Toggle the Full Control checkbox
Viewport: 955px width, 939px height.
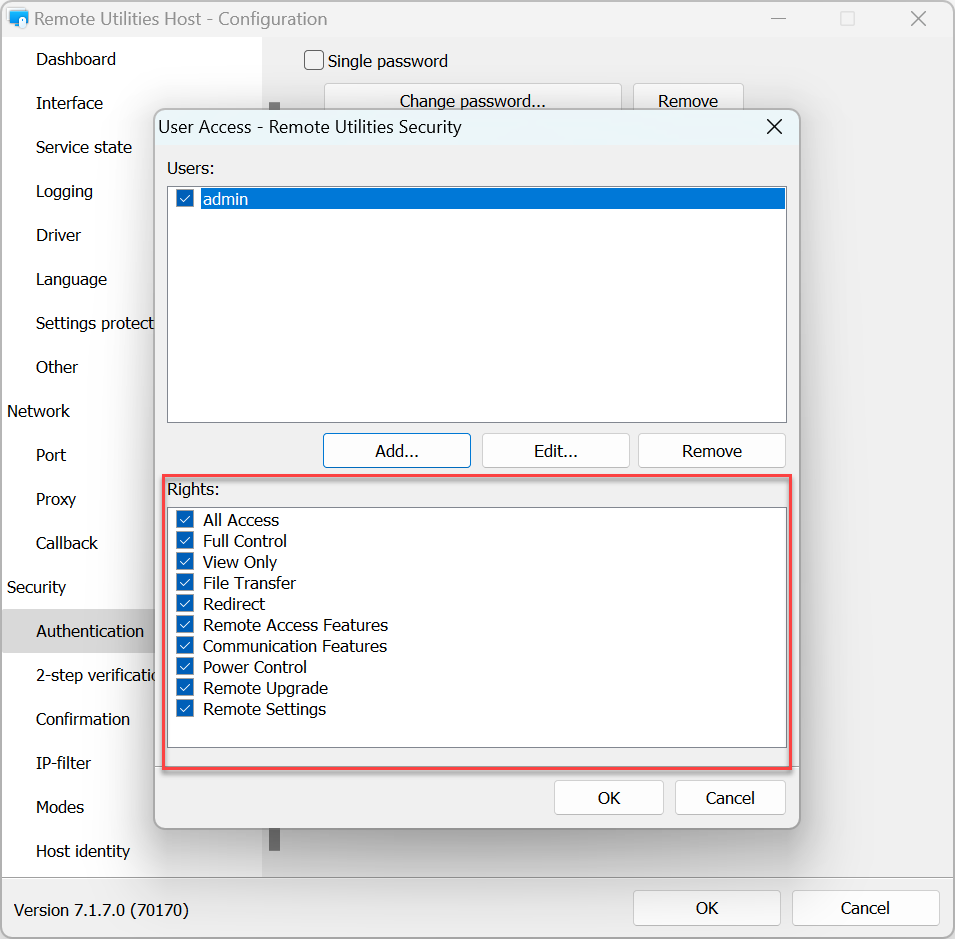tap(185, 541)
